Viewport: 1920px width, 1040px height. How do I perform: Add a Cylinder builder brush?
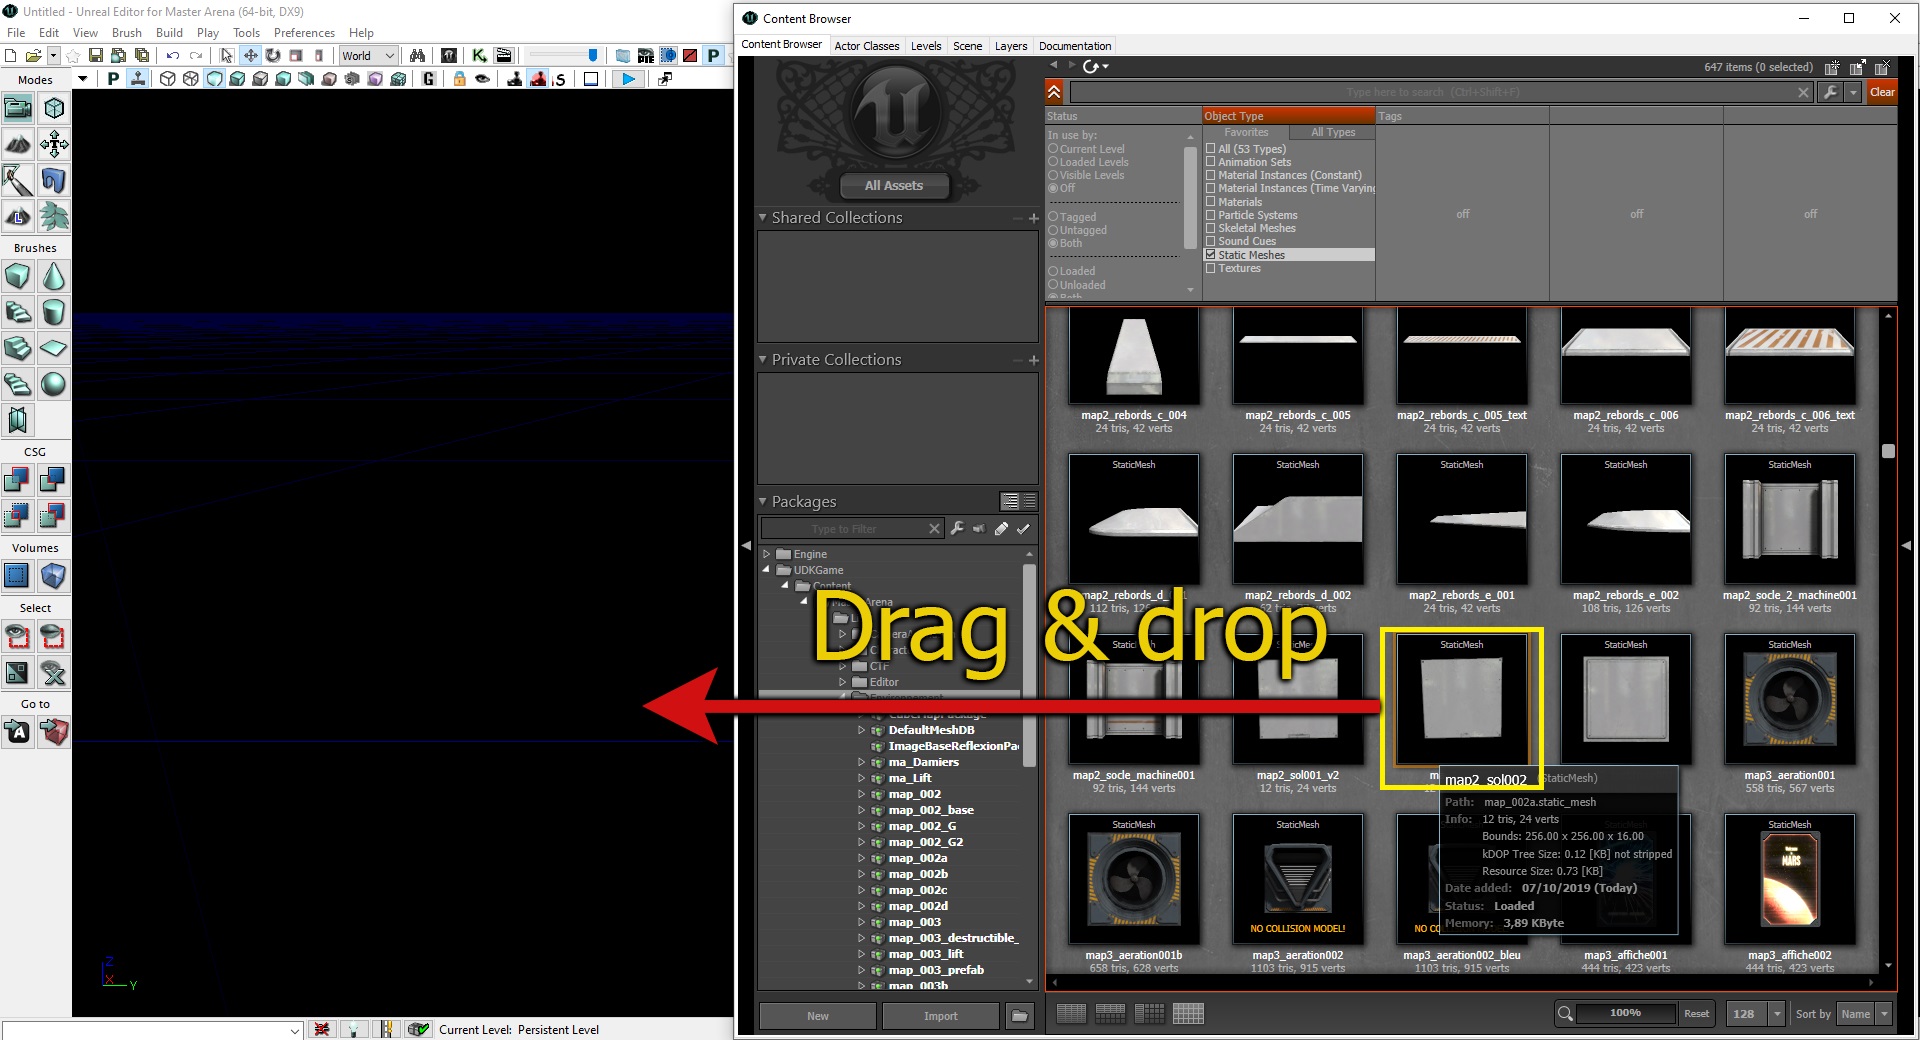(x=54, y=312)
